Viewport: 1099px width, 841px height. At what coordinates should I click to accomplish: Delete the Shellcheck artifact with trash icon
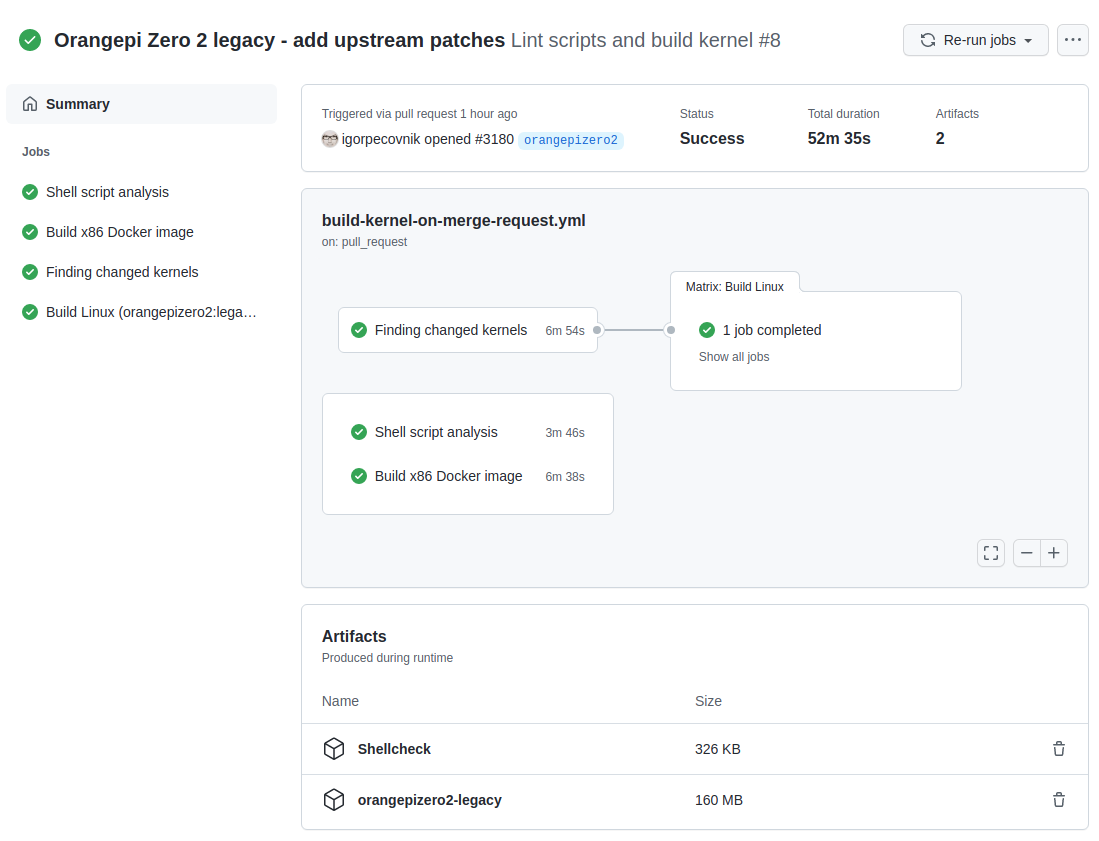coord(1059,749)
